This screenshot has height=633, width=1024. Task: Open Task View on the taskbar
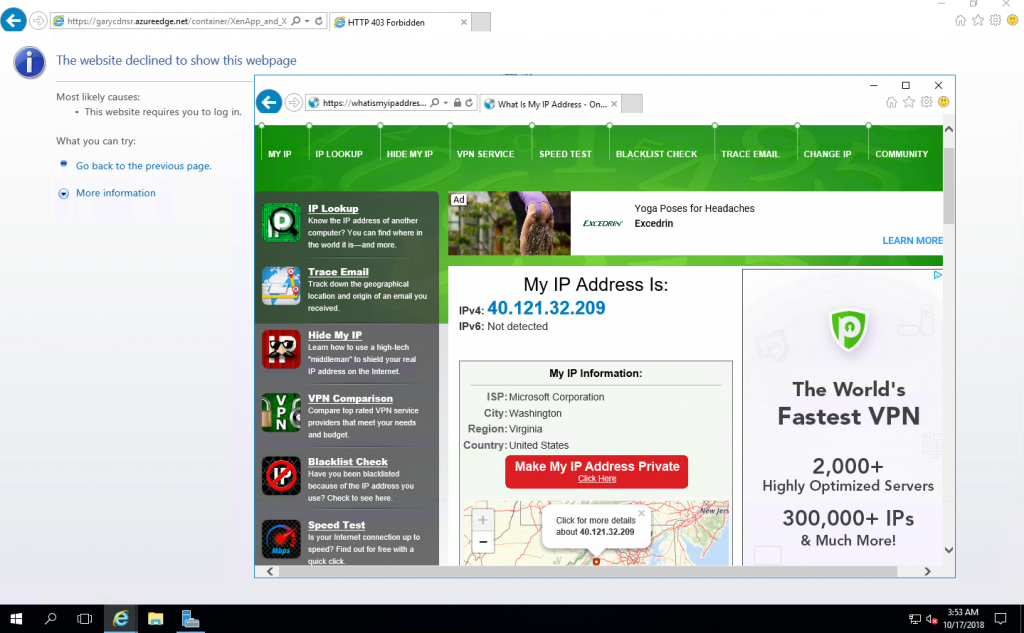[x=84, y=619]
